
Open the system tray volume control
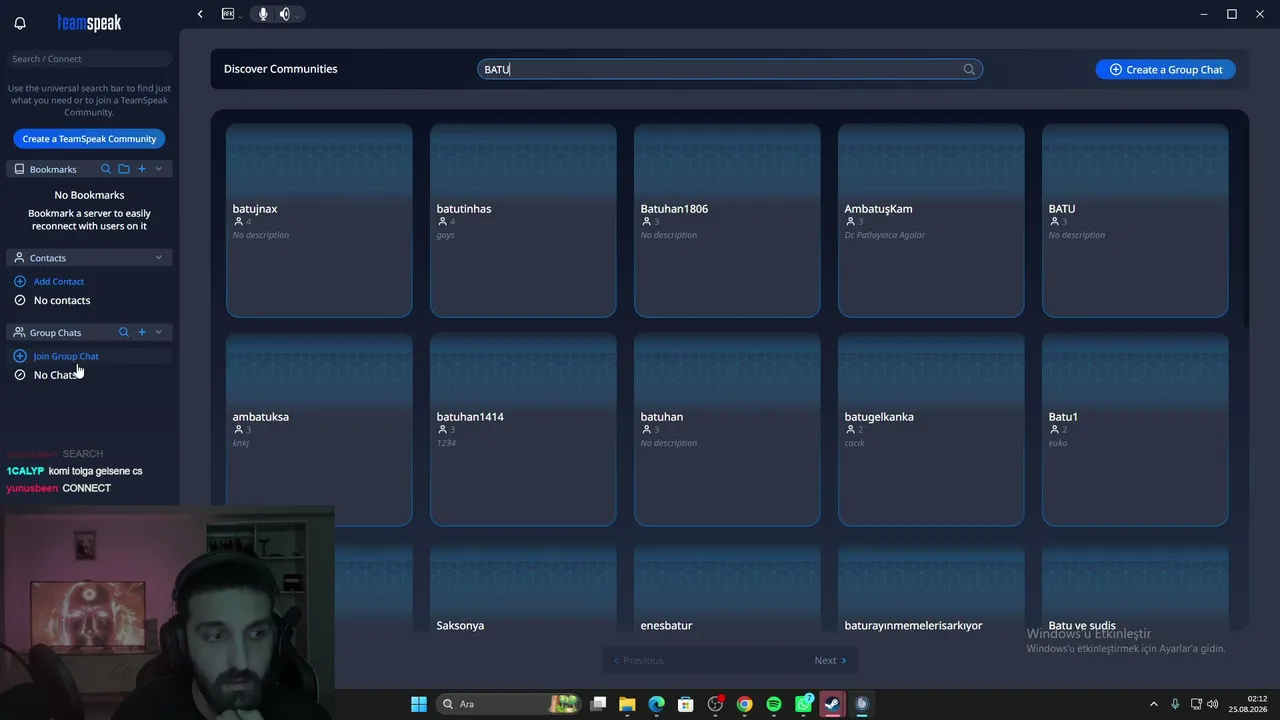(x=1213, y=704)
